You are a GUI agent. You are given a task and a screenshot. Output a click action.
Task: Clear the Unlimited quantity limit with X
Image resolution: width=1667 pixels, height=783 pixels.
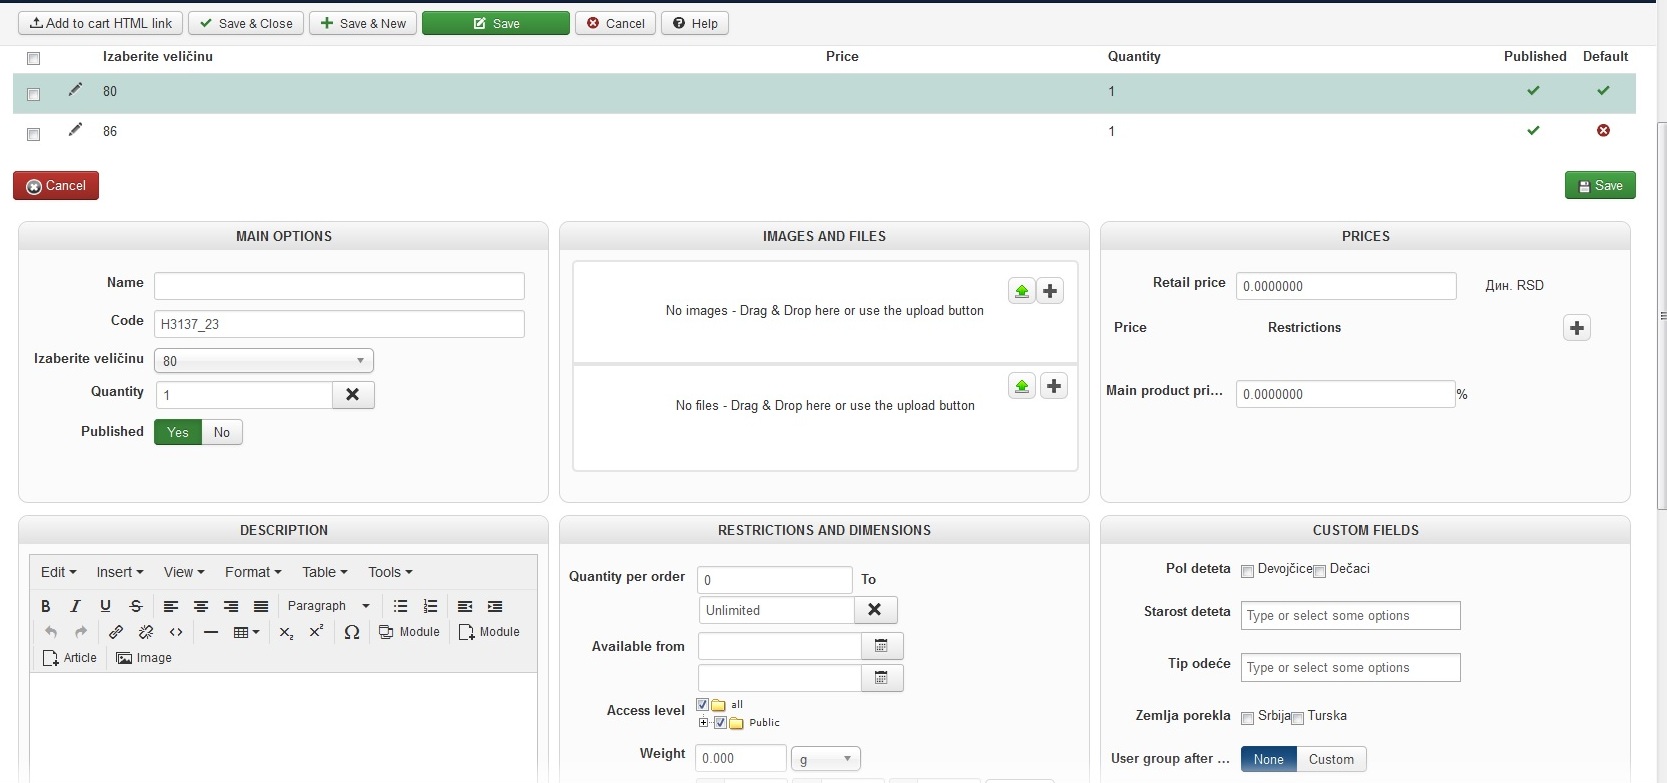(x=875, y=610)
